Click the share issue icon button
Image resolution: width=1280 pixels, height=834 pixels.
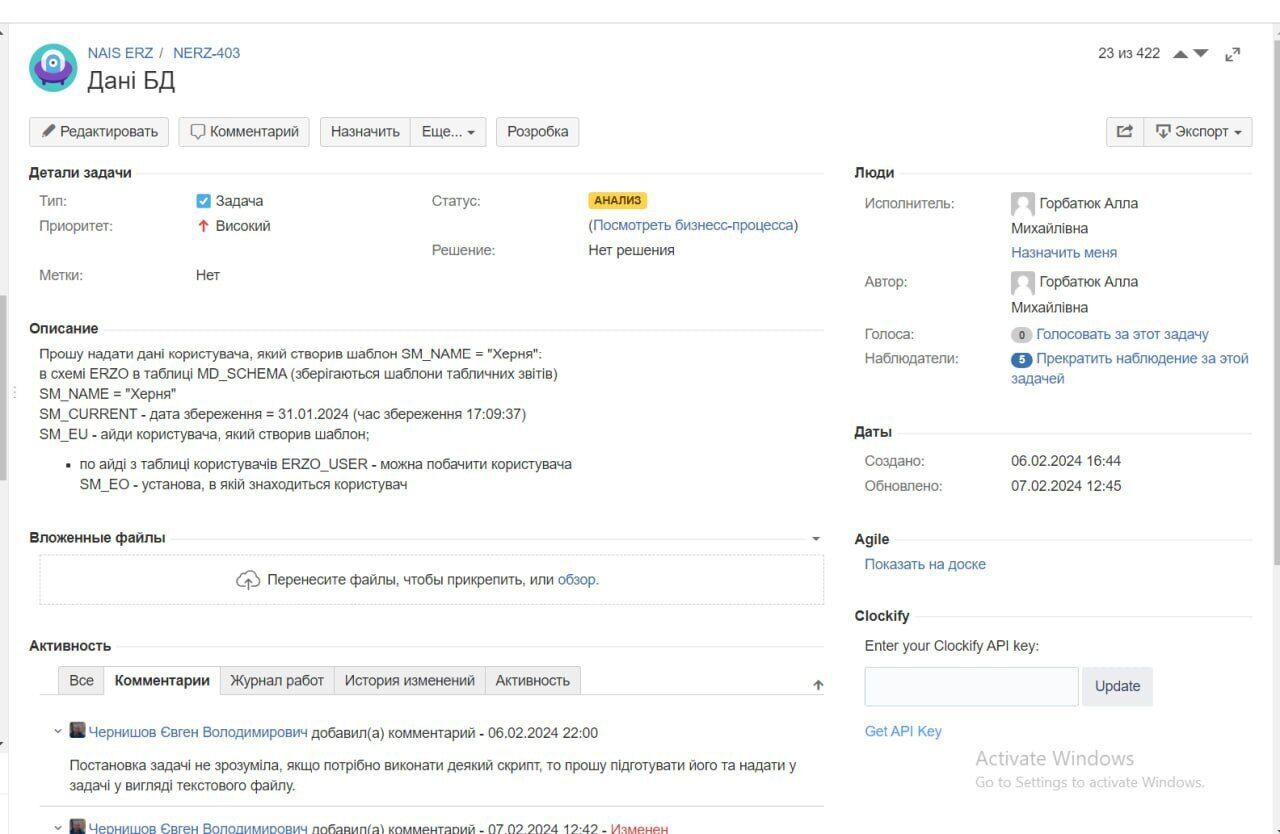(x=1124, y=131)
